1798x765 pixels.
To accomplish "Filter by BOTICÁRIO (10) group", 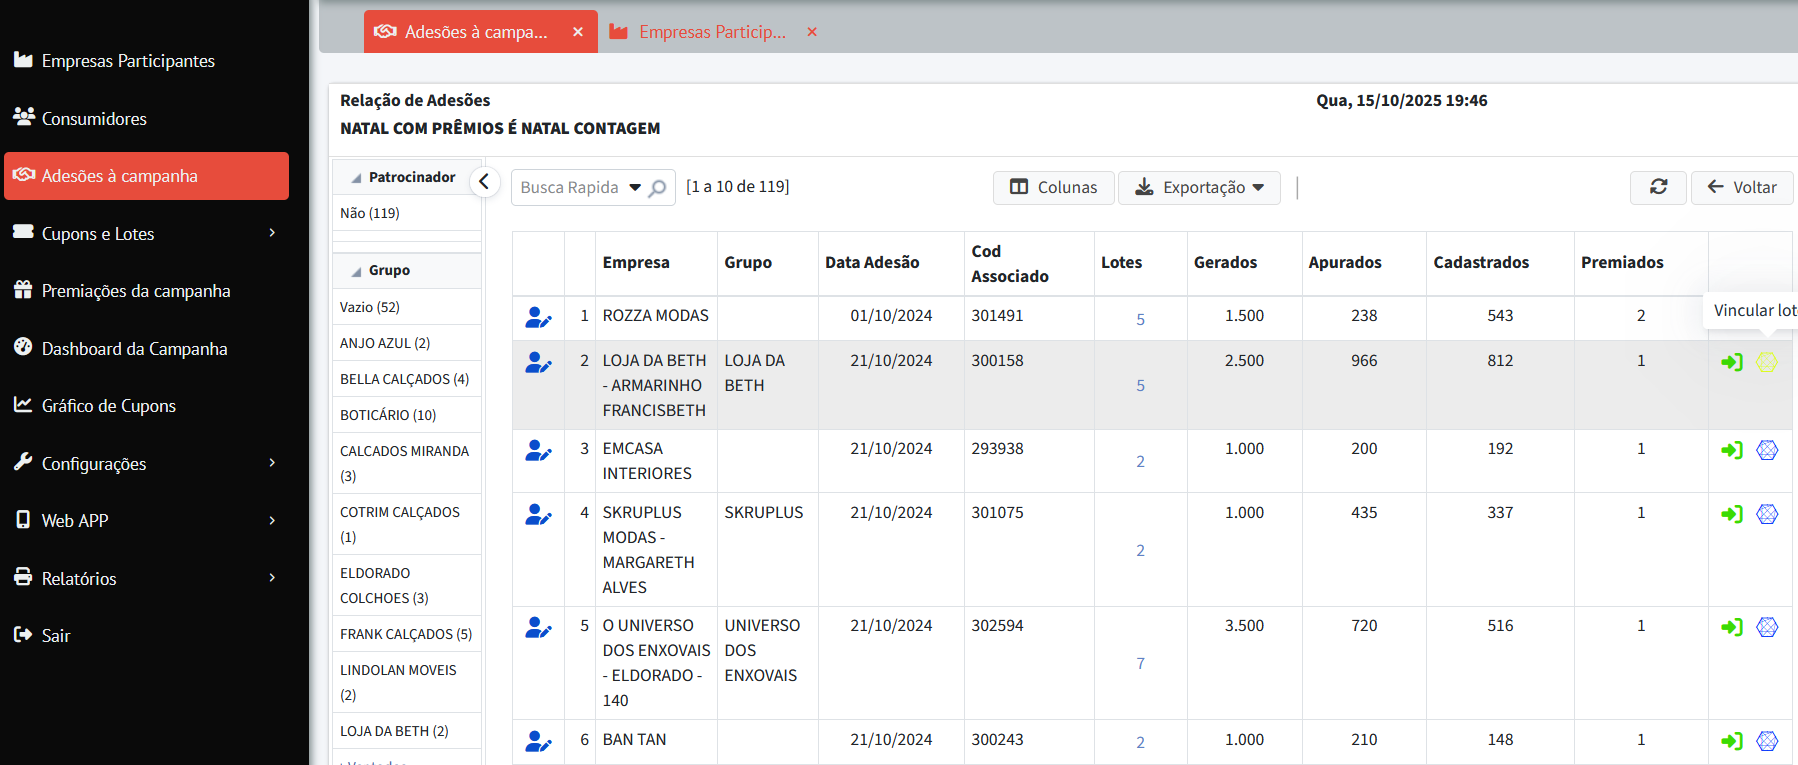I will pos(388,415).
